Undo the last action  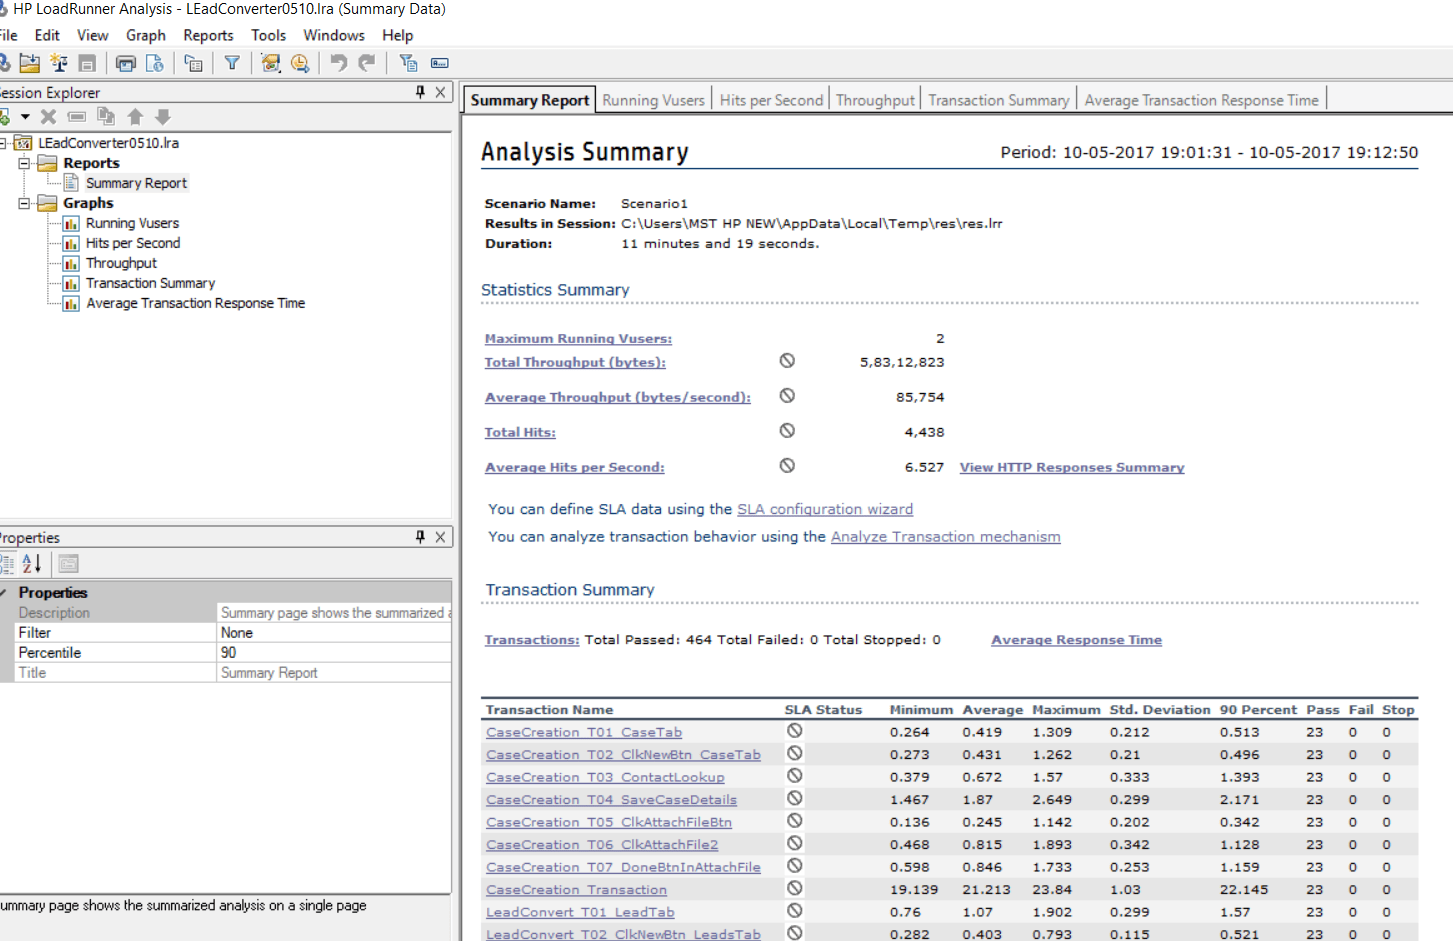click(339, 62)
